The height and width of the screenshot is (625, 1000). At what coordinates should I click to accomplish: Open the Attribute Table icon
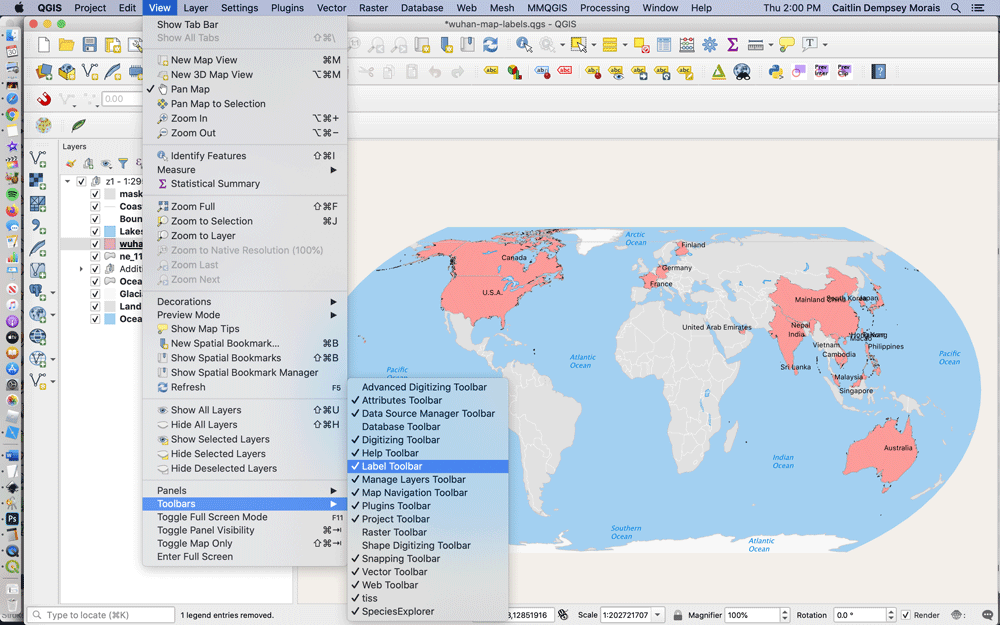click(x=664, y=45)
